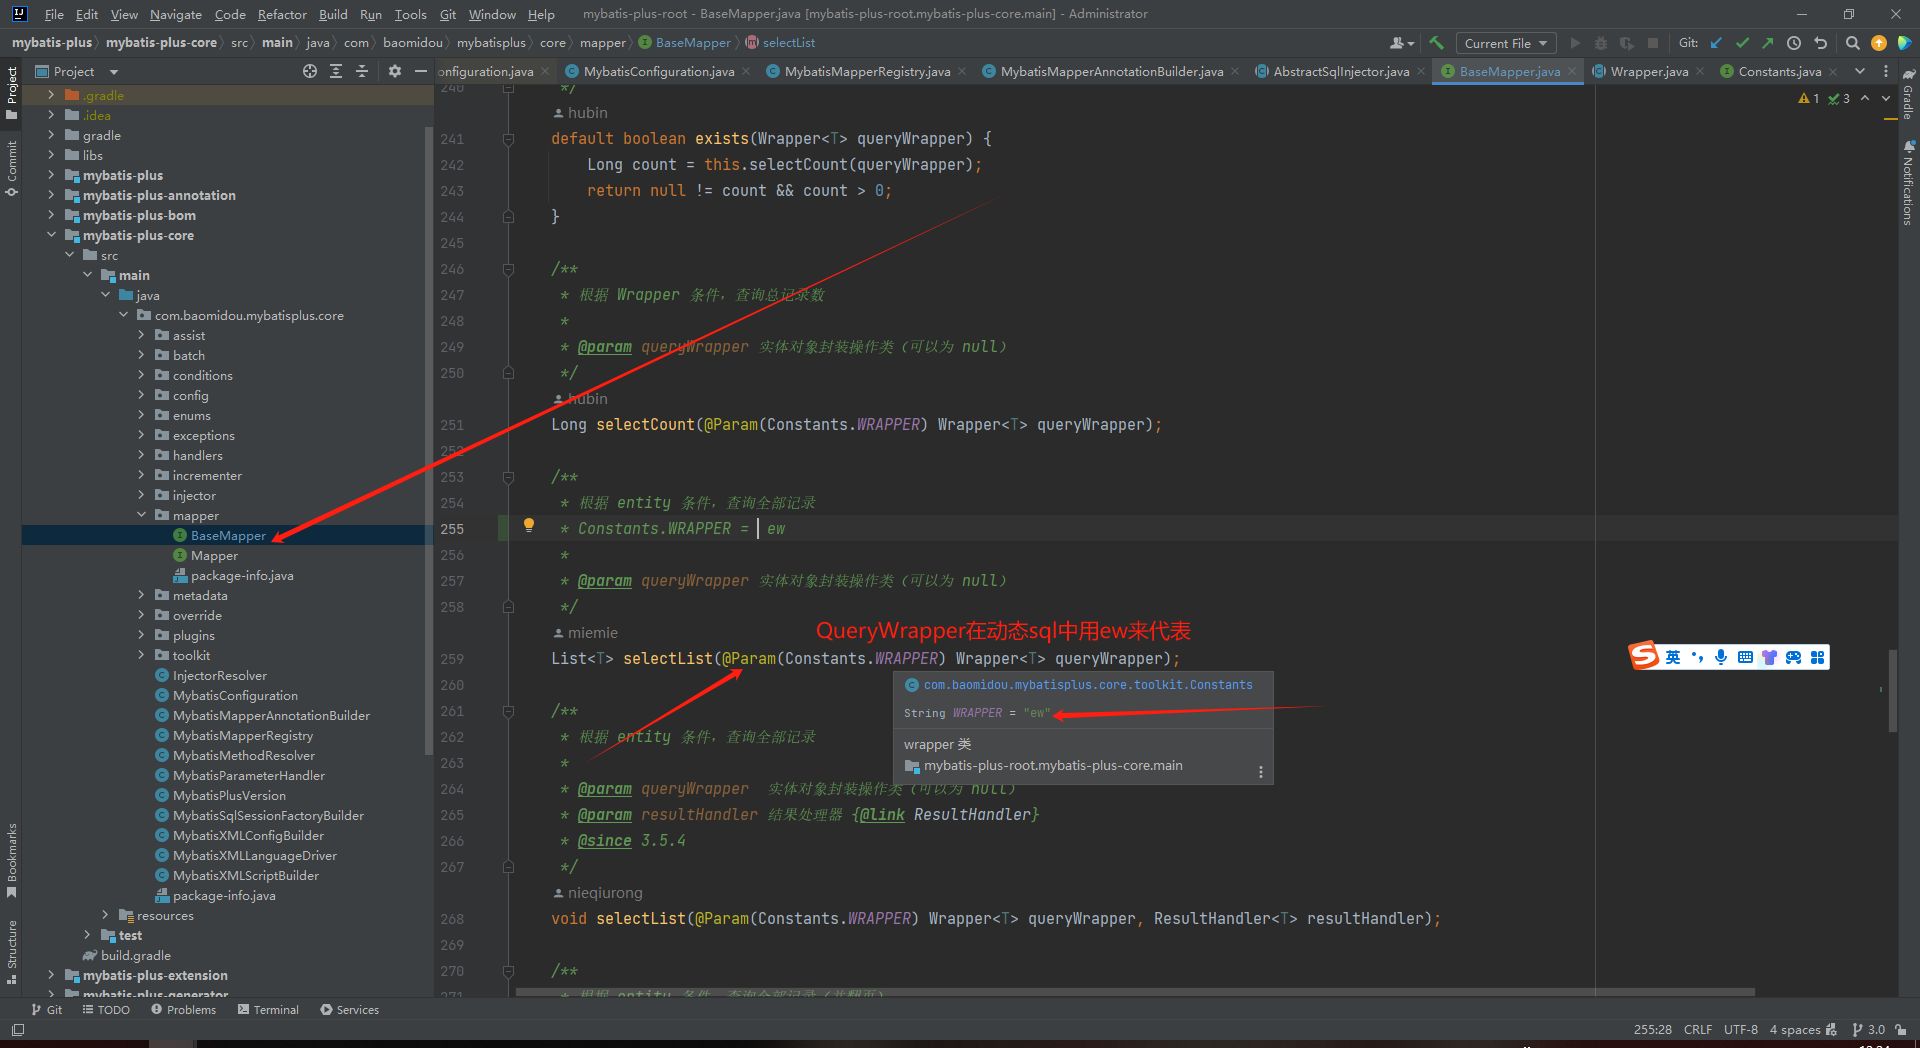This screenshot has height=1048, width=1920.
Task: Expand the toolkit package
Action: 141,655
